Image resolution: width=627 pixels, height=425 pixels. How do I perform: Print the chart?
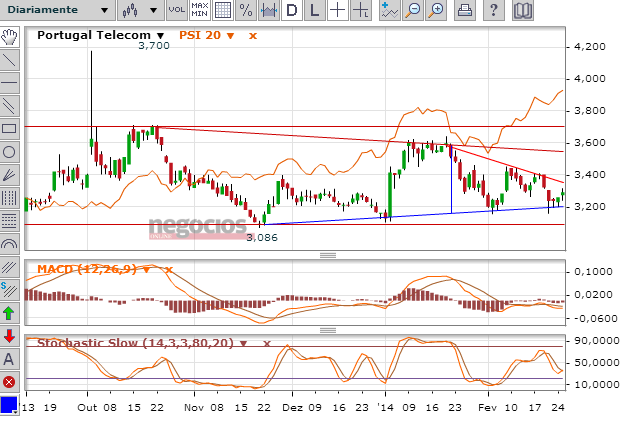tap(465, 10)
